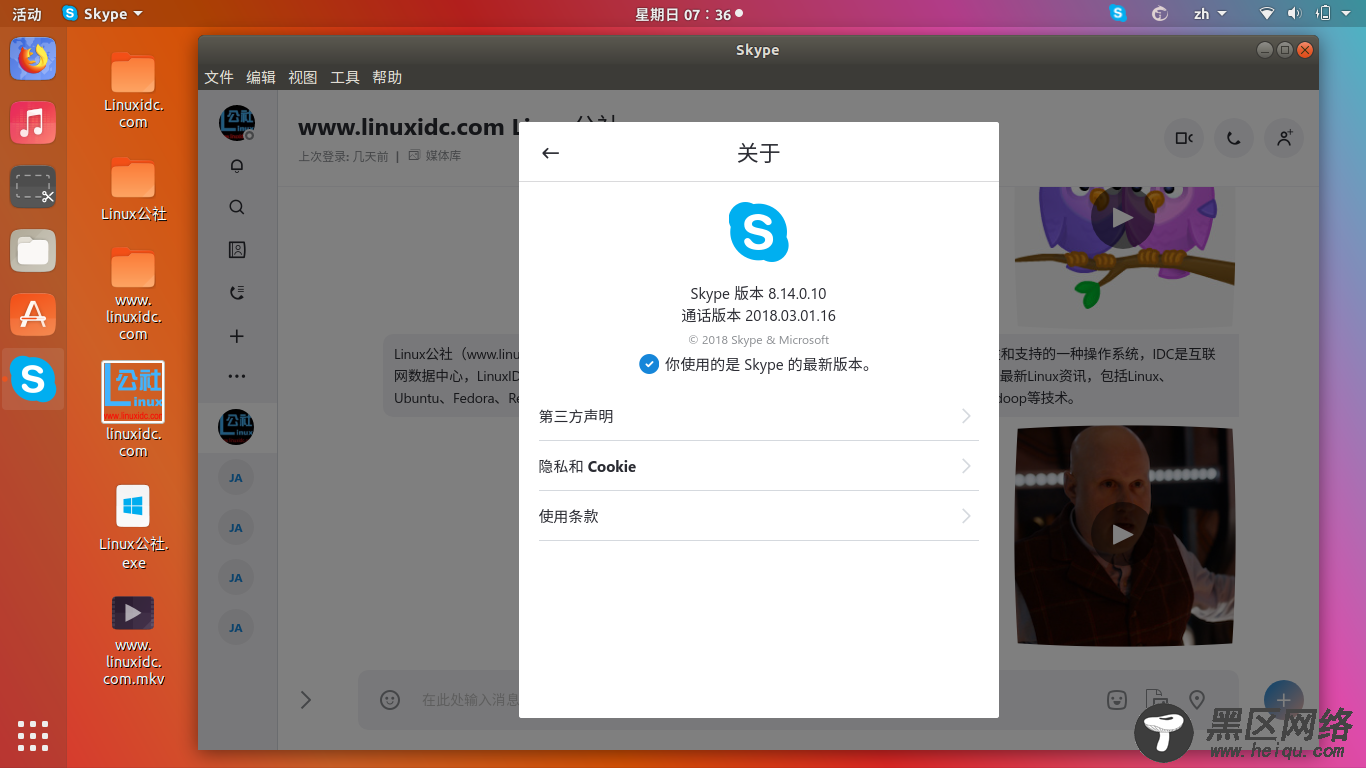Open the sticker face icon in message bar
This screenshot has height=768, width=1366.
click(x=1117, y=700)
